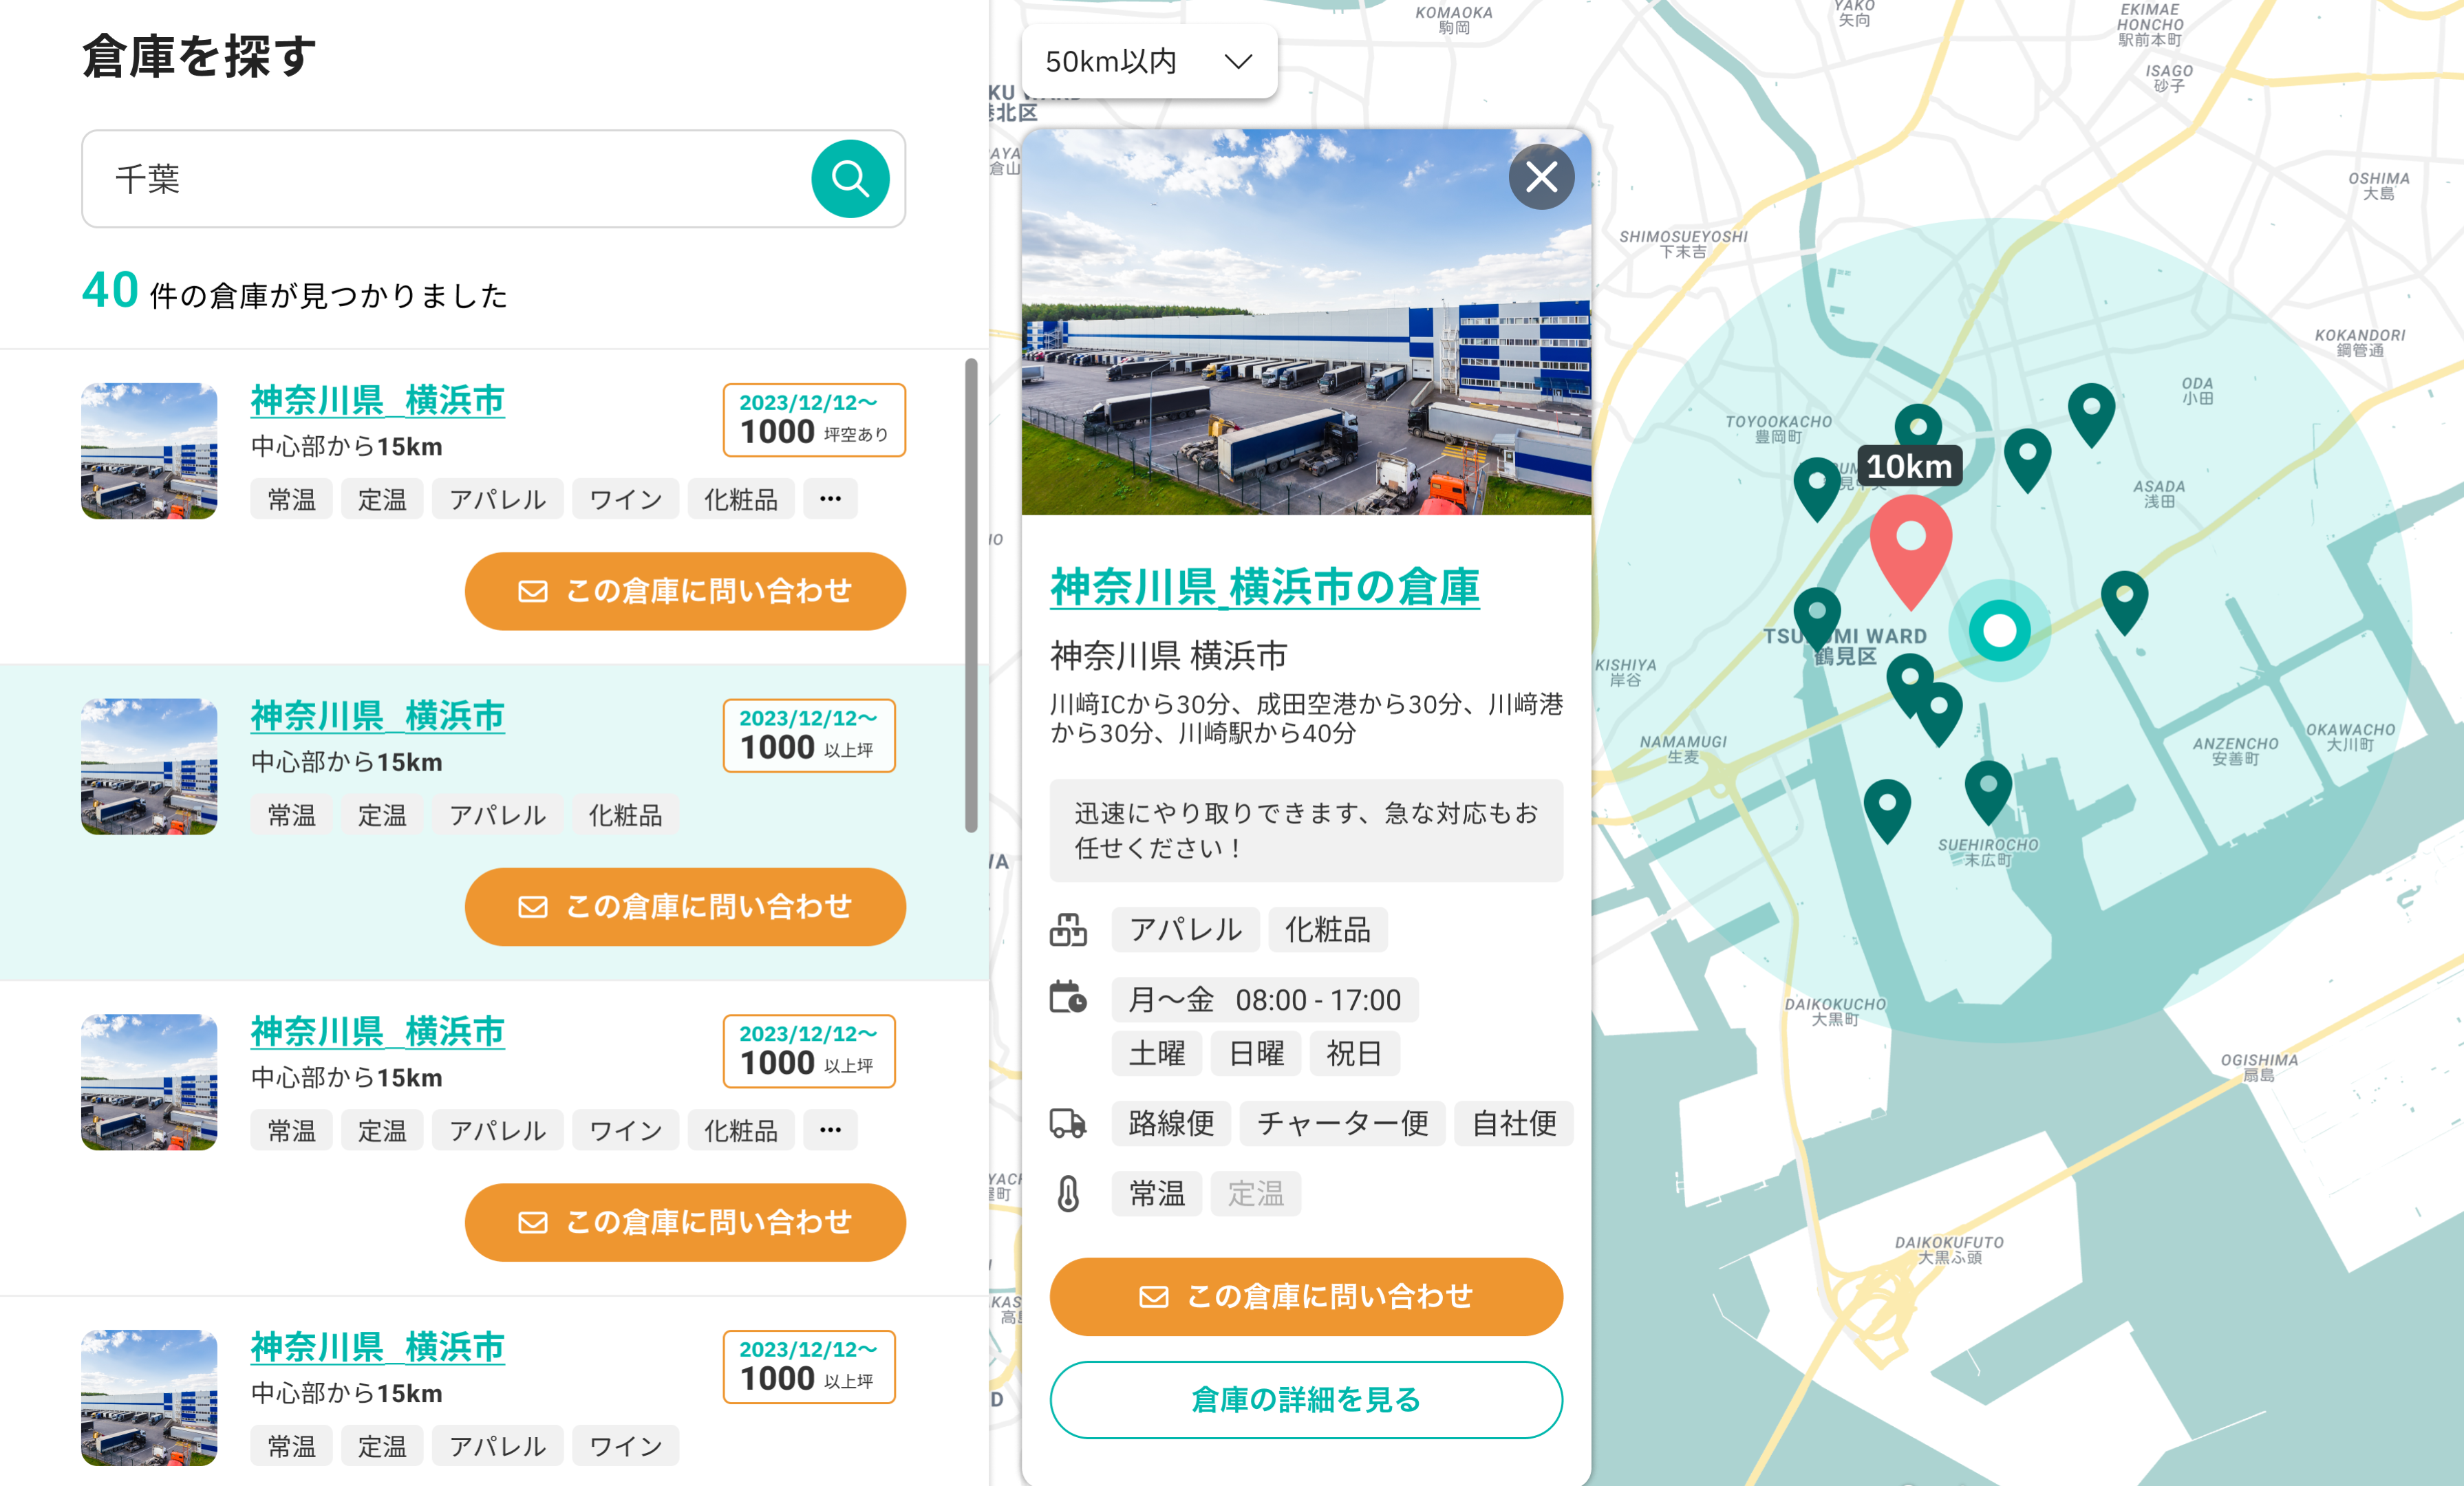Click the first card's 1000 坪空あり badge

point(814,420)
